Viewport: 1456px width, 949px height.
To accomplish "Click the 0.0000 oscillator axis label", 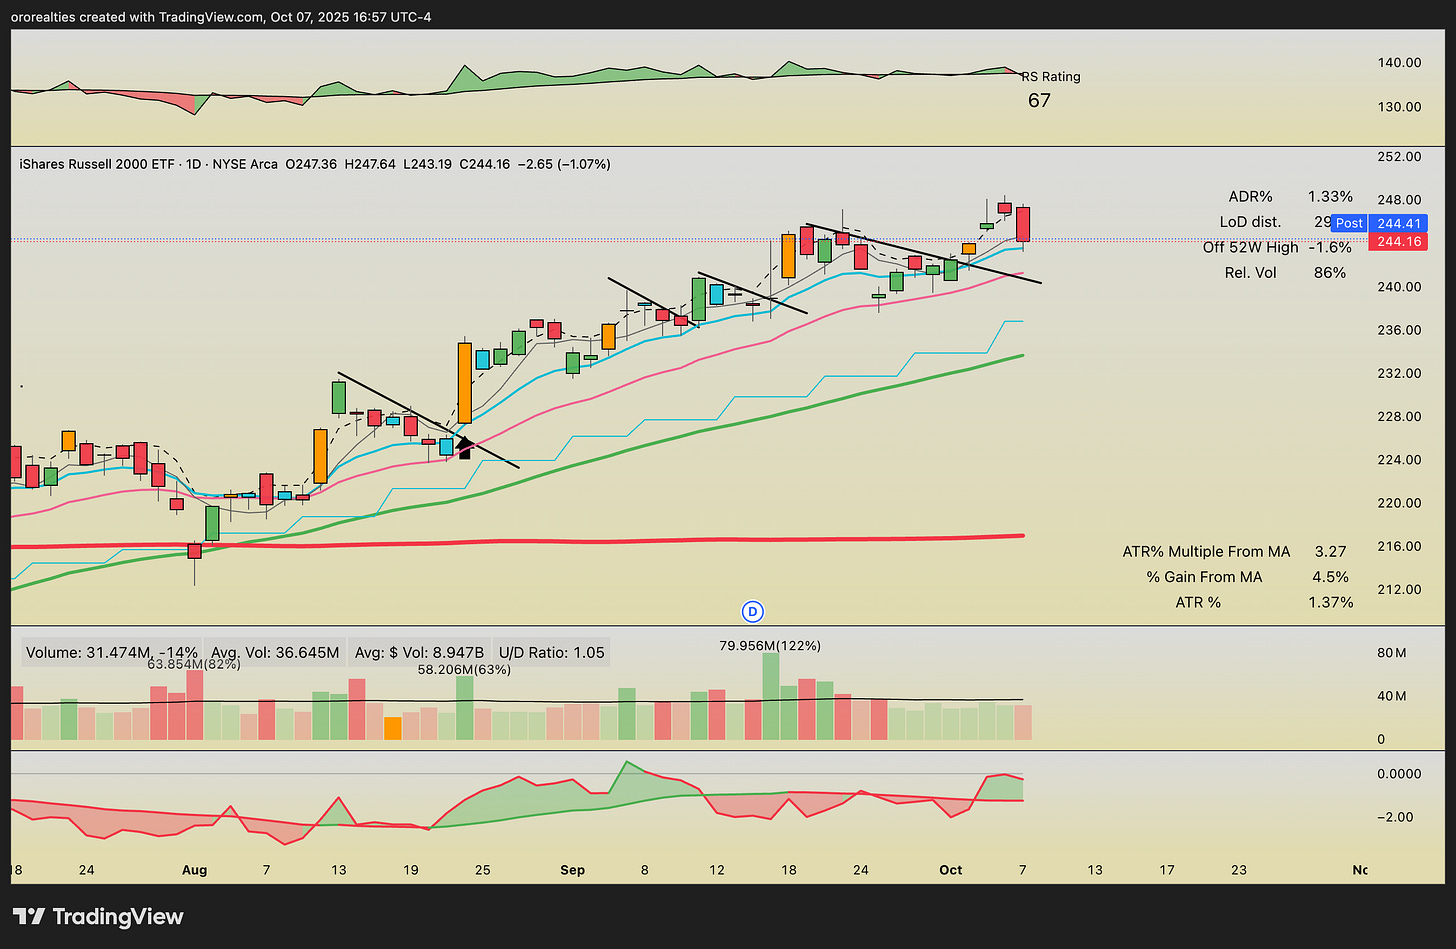I will pos(1400,774).
